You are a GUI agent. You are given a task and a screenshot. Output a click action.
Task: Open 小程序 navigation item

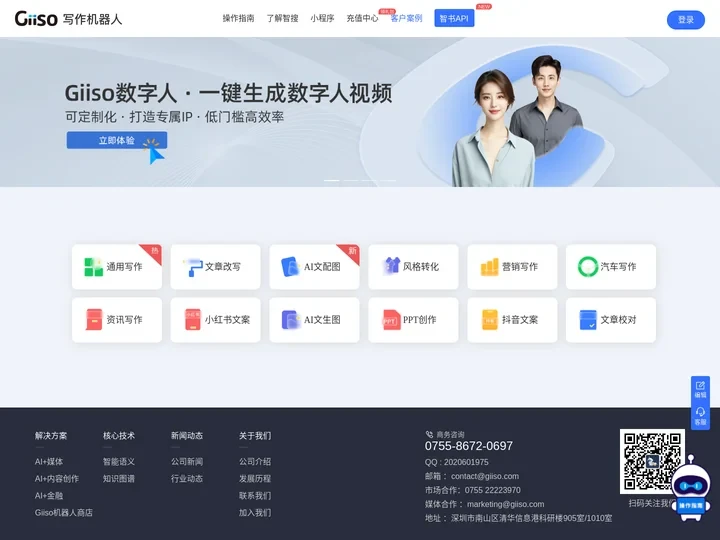(x=322, y=18)
